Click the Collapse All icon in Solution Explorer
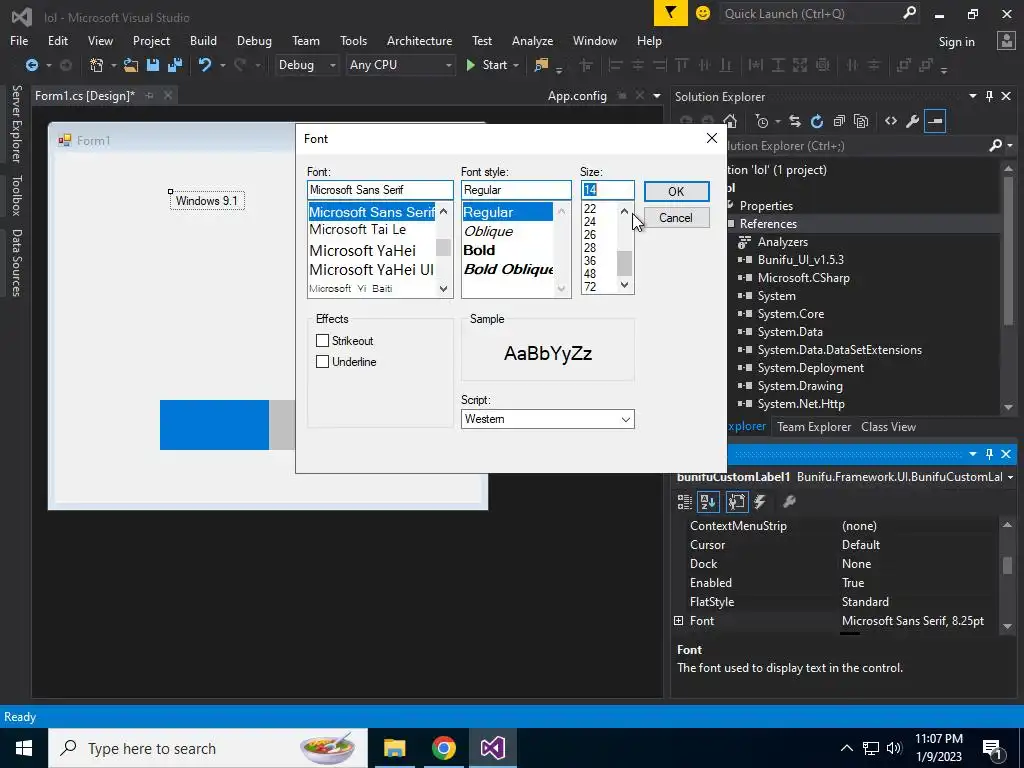The width and height of the screenshot is (1024, 768). (x=839, y=121)
